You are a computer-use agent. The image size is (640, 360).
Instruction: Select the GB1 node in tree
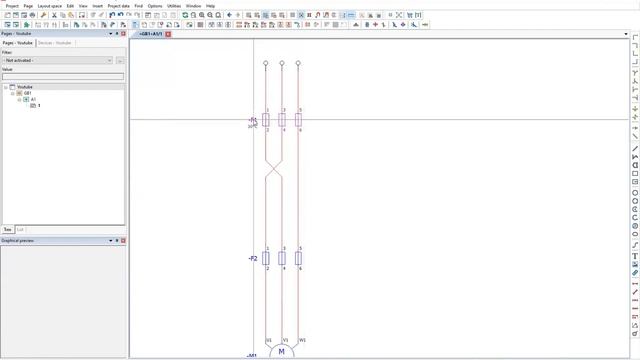[x=27, y=93]
